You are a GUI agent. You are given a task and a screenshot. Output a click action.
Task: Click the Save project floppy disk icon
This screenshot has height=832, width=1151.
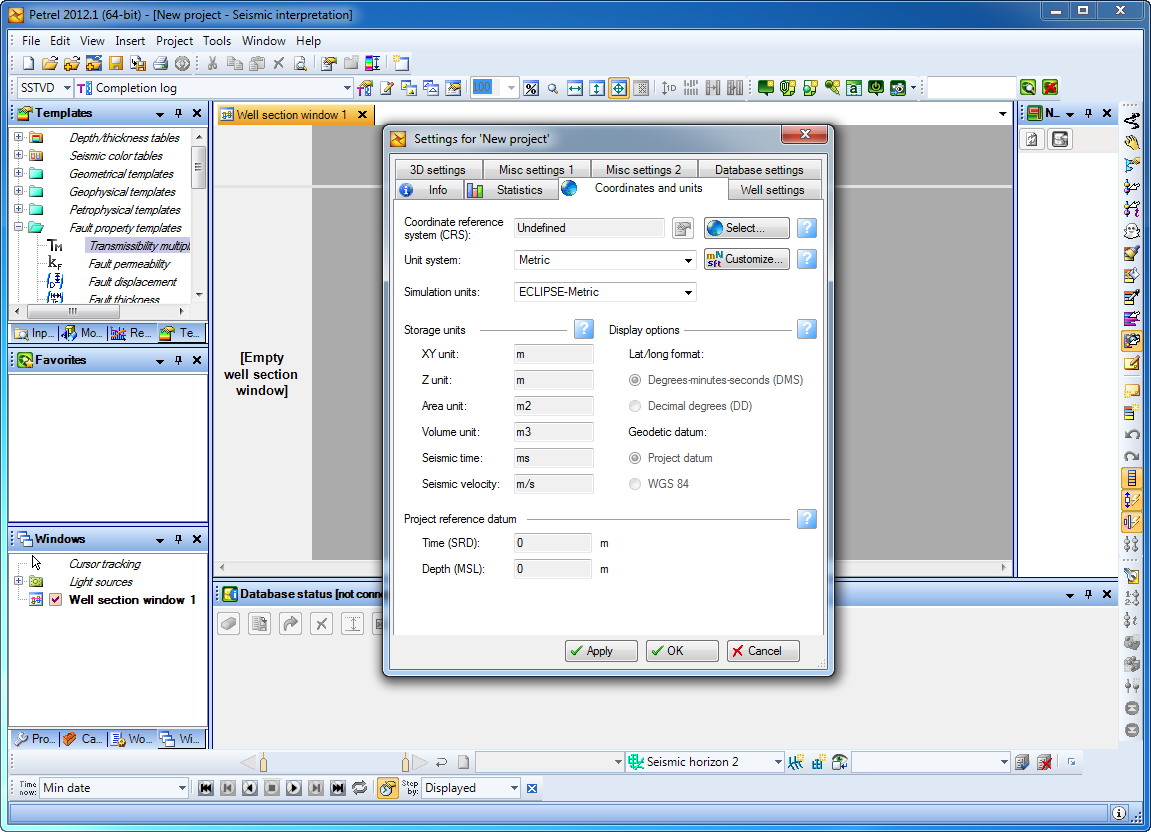[116, 64]
